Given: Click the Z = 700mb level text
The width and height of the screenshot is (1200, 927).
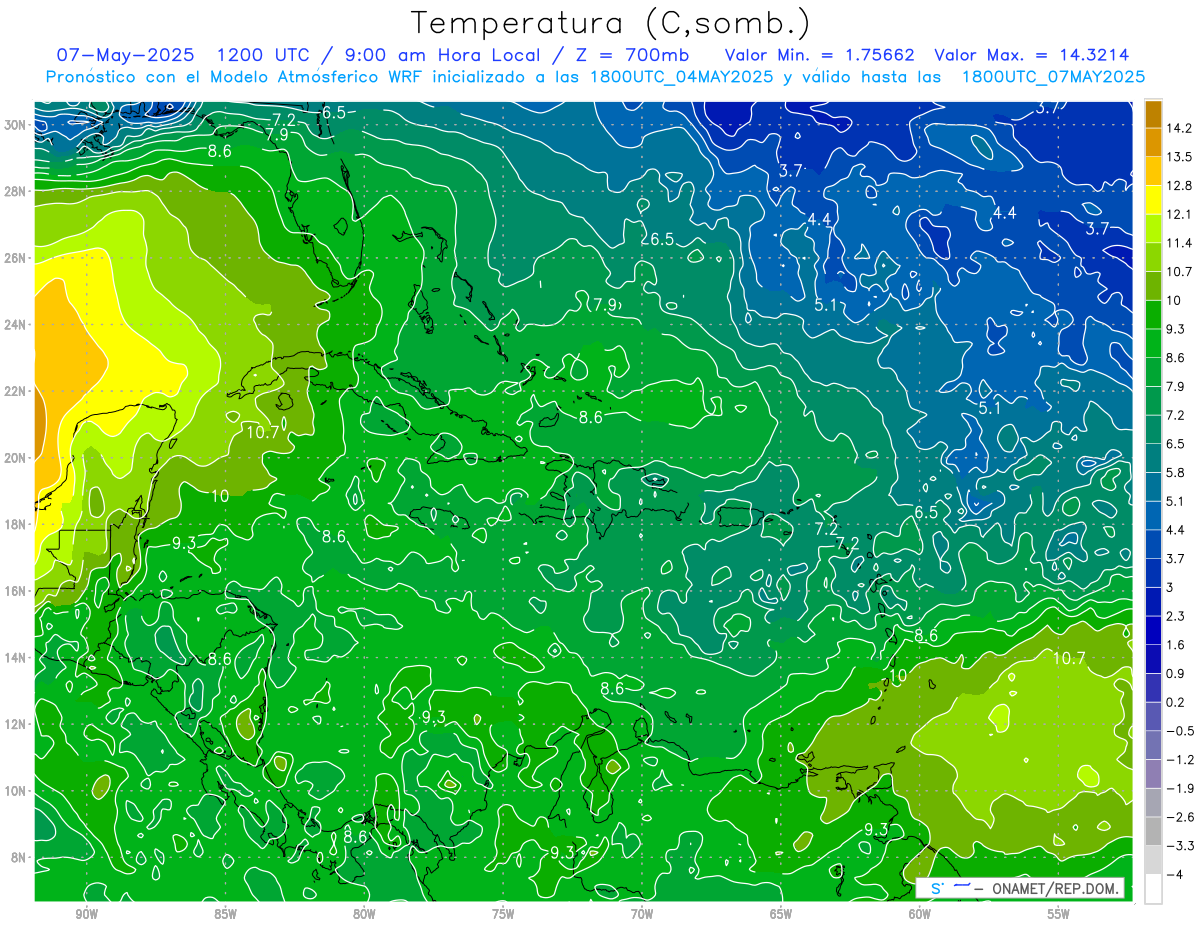Looking at the screenshot, I should coord(631,55).
